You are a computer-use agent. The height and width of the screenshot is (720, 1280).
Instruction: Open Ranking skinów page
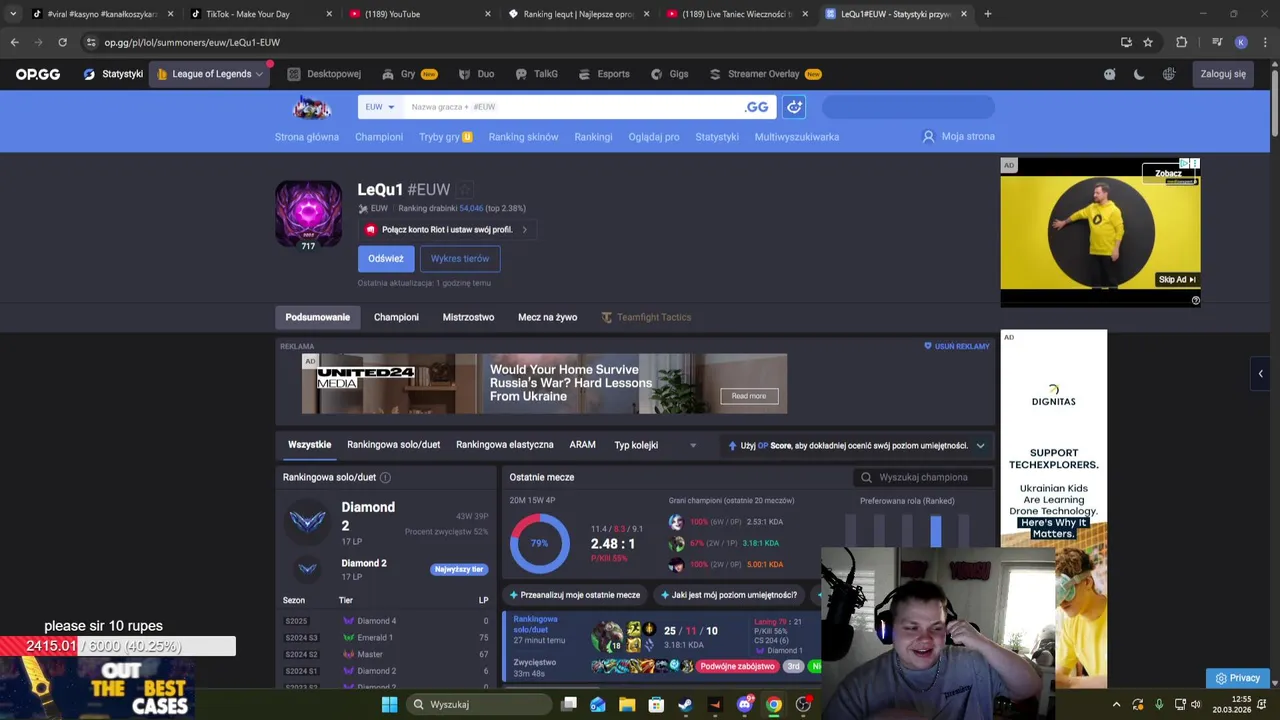[523, 137]
